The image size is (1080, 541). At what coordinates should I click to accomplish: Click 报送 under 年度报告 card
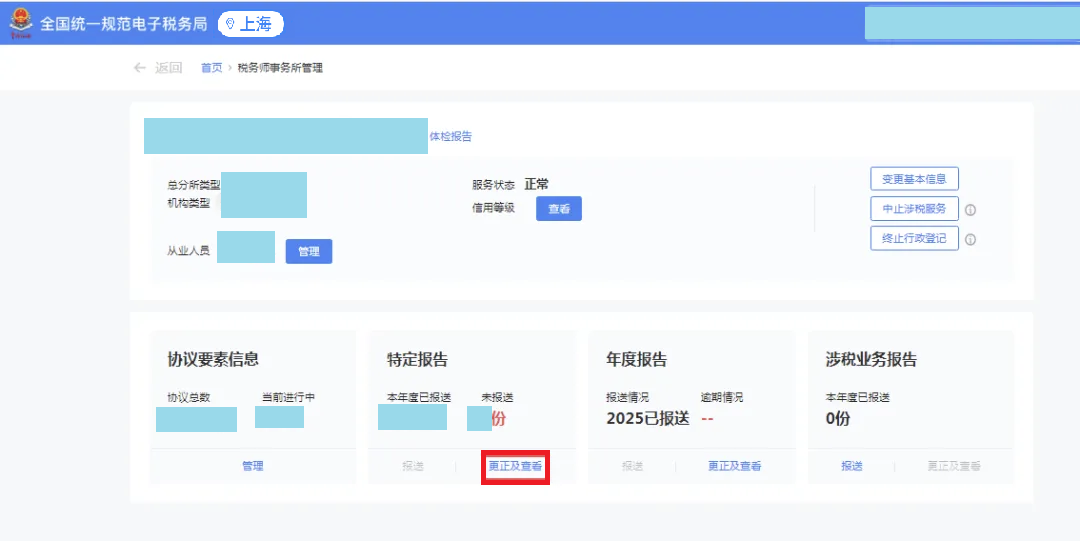click(x=632, y=467)
